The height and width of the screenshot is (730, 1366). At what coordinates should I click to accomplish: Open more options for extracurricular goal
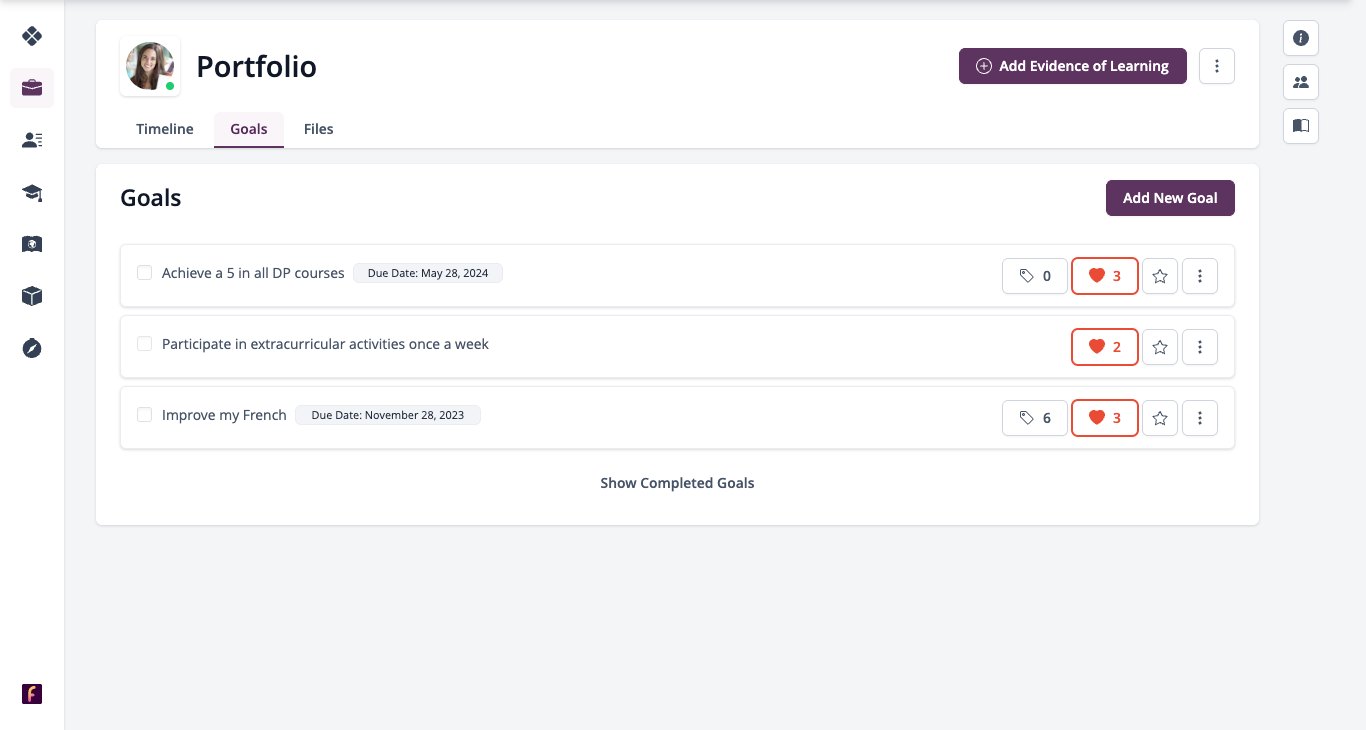click(x=1200, y=347)
